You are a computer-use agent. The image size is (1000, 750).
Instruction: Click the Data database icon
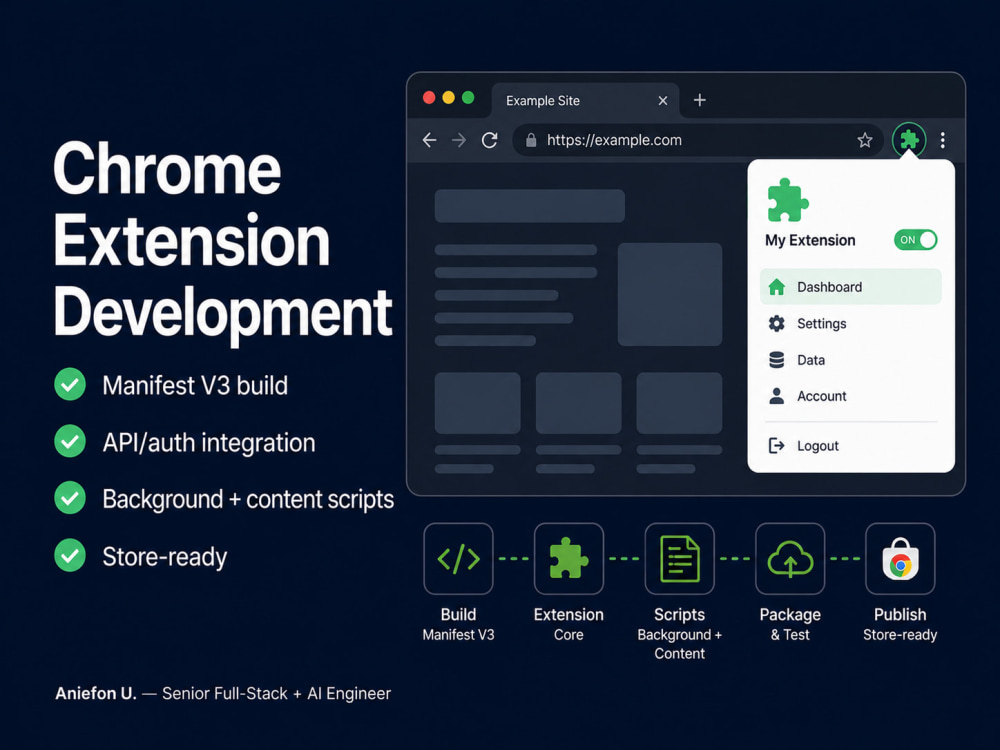point(776,360)
